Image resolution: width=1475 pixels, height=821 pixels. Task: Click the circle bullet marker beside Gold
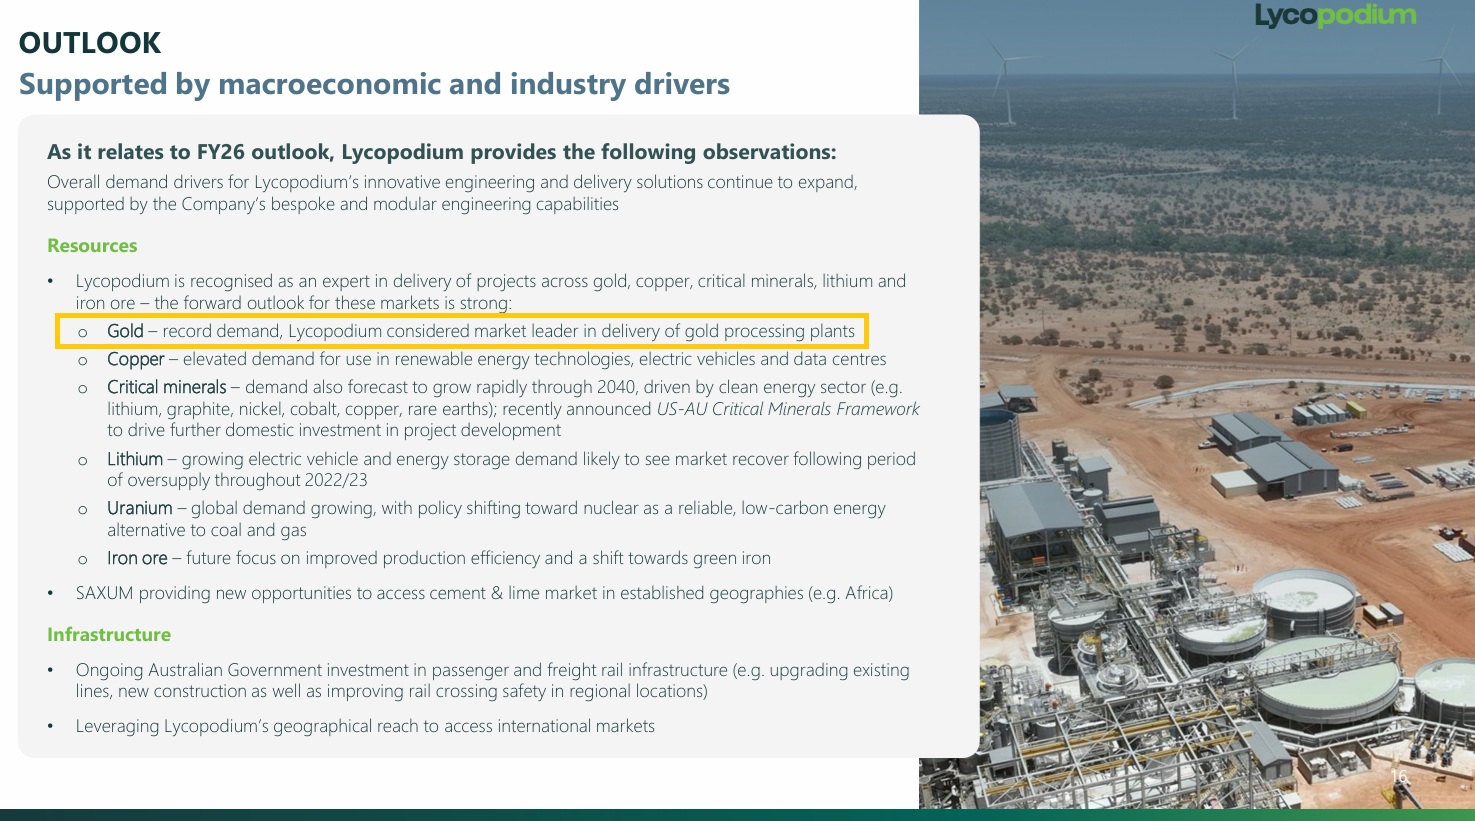[x=83, y=332]
